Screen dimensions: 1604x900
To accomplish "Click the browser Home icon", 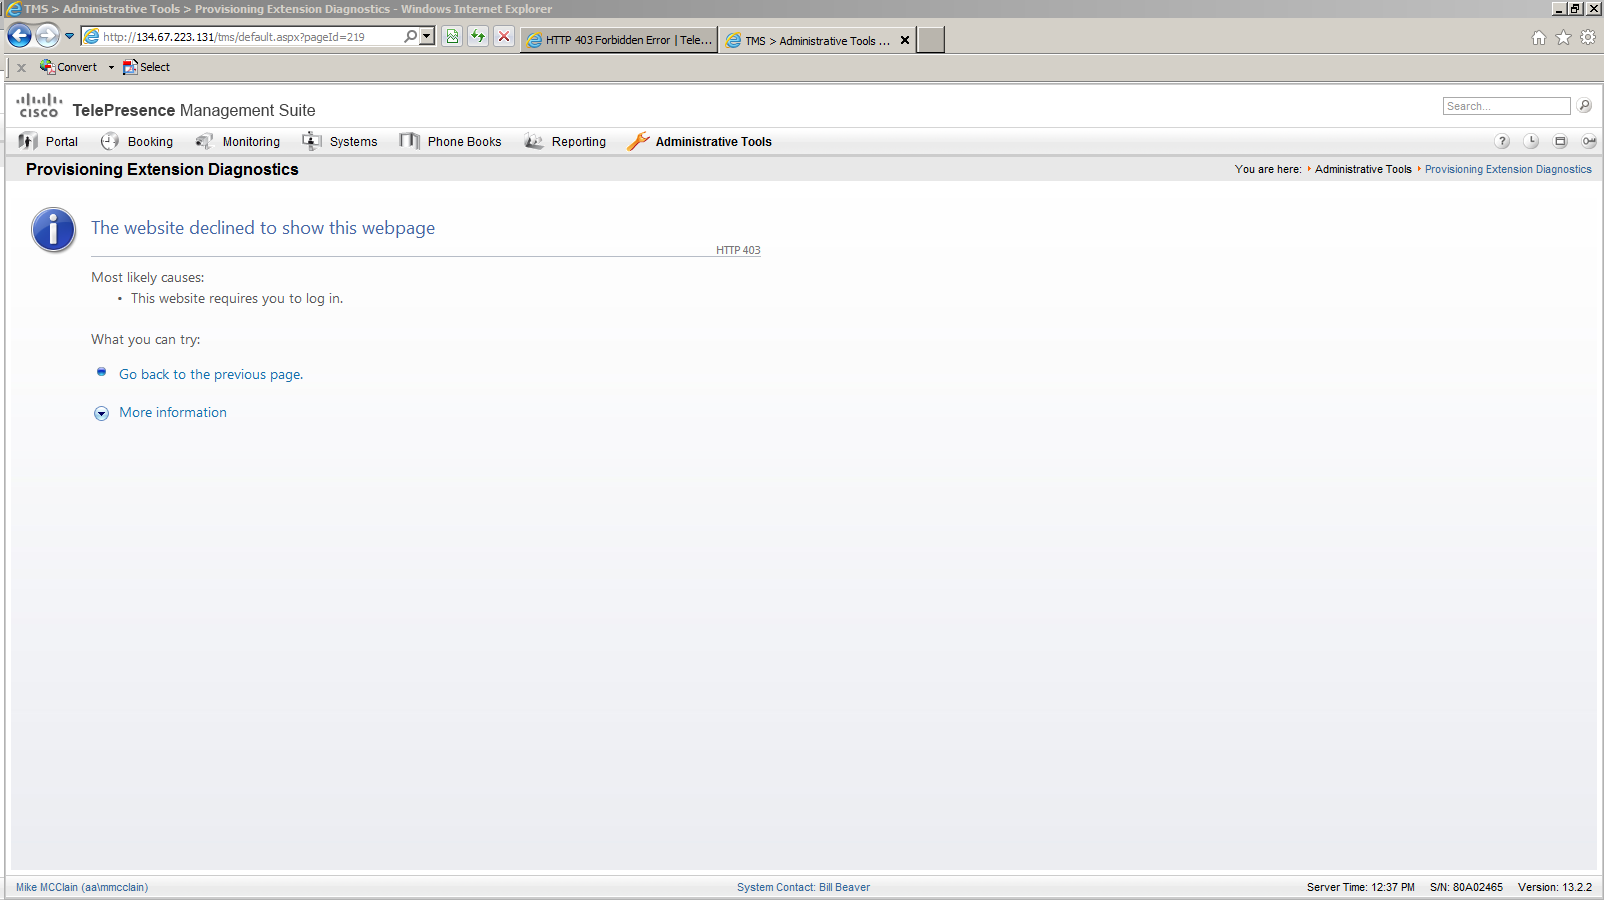I will (x=1539, y=38).
